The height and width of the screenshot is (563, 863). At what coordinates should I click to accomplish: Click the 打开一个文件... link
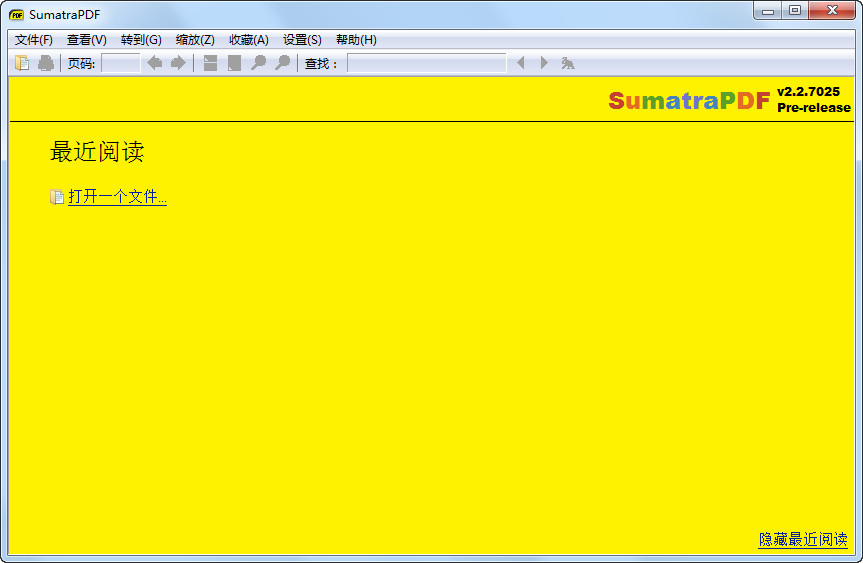coord(117,197)
